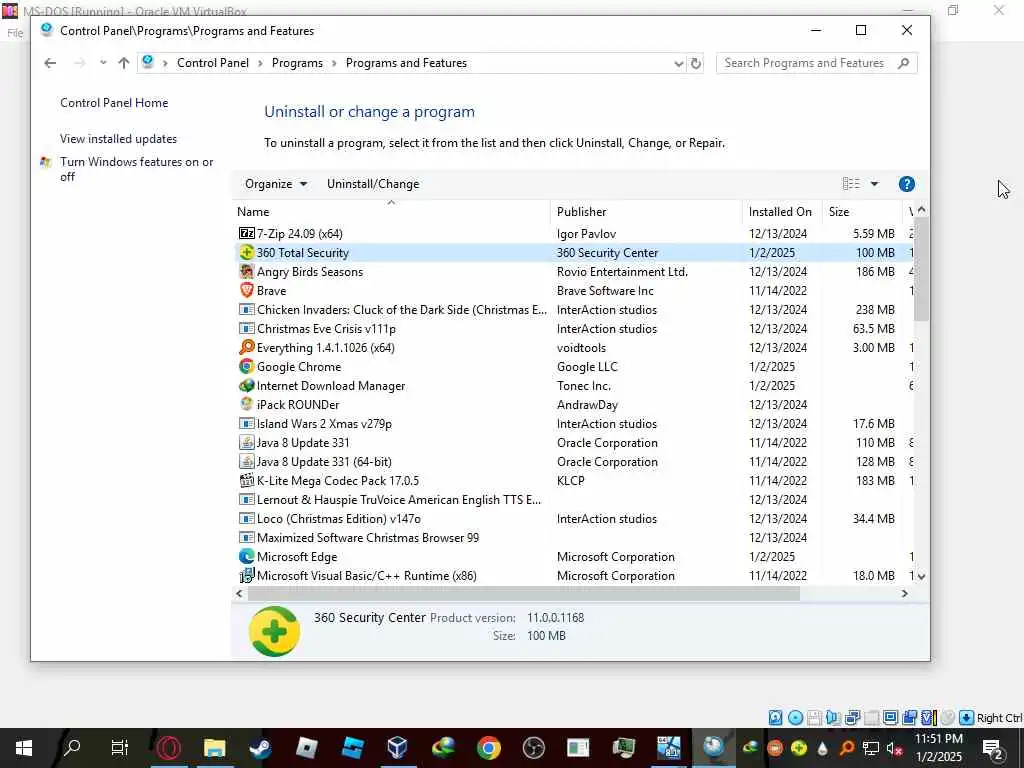The height and width of the screenshot is (768, 1024).
Task: Click the muted speaker tray icon
Action: point(893,748)
